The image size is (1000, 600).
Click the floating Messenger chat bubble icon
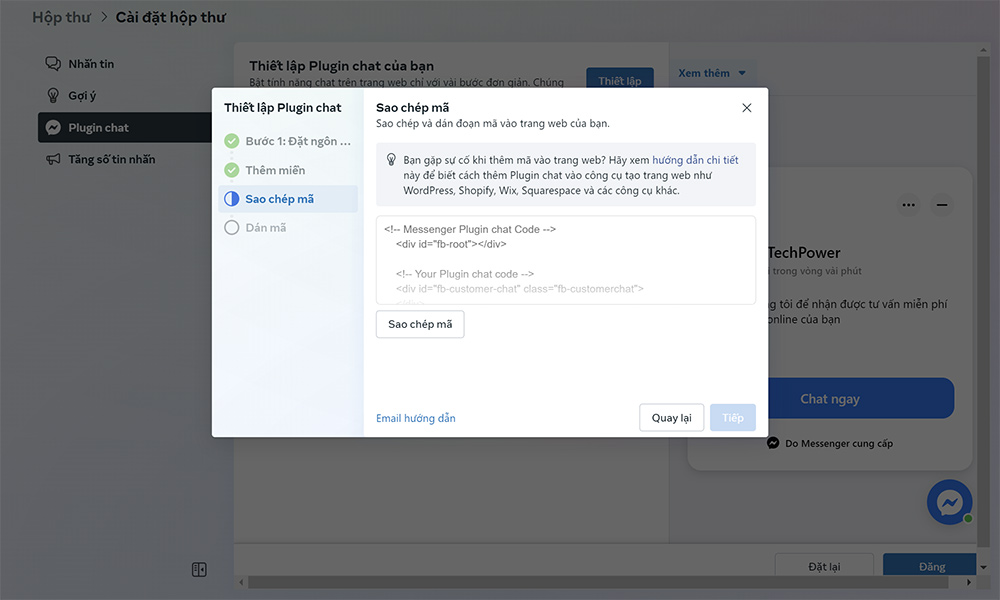point(949,502)
